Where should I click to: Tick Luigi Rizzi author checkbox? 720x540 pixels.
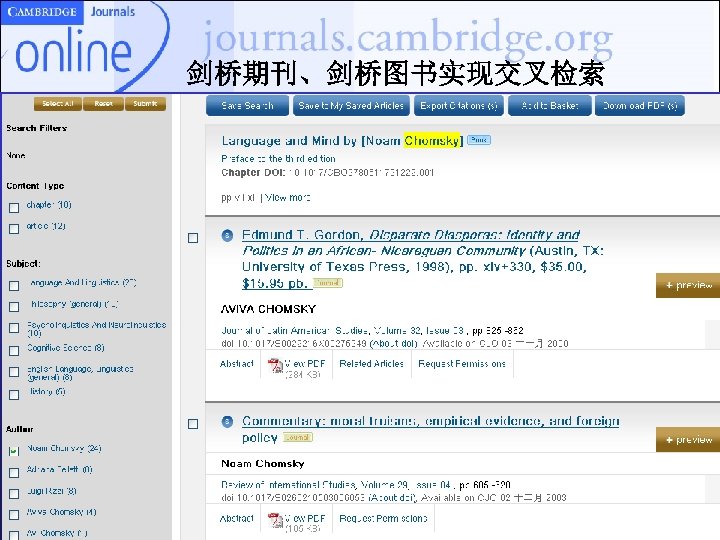tap(14, 494)
